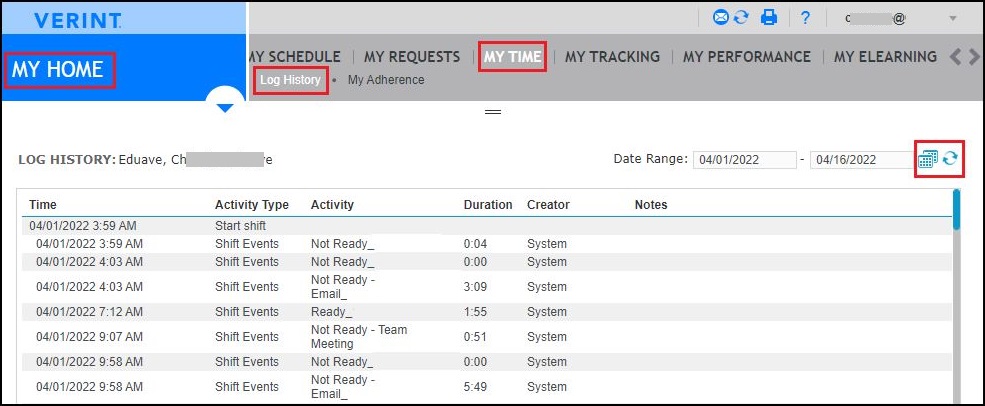Click the end date field 04/16/2022
This screenshot has height=406, width=985.
click(862, 160)
